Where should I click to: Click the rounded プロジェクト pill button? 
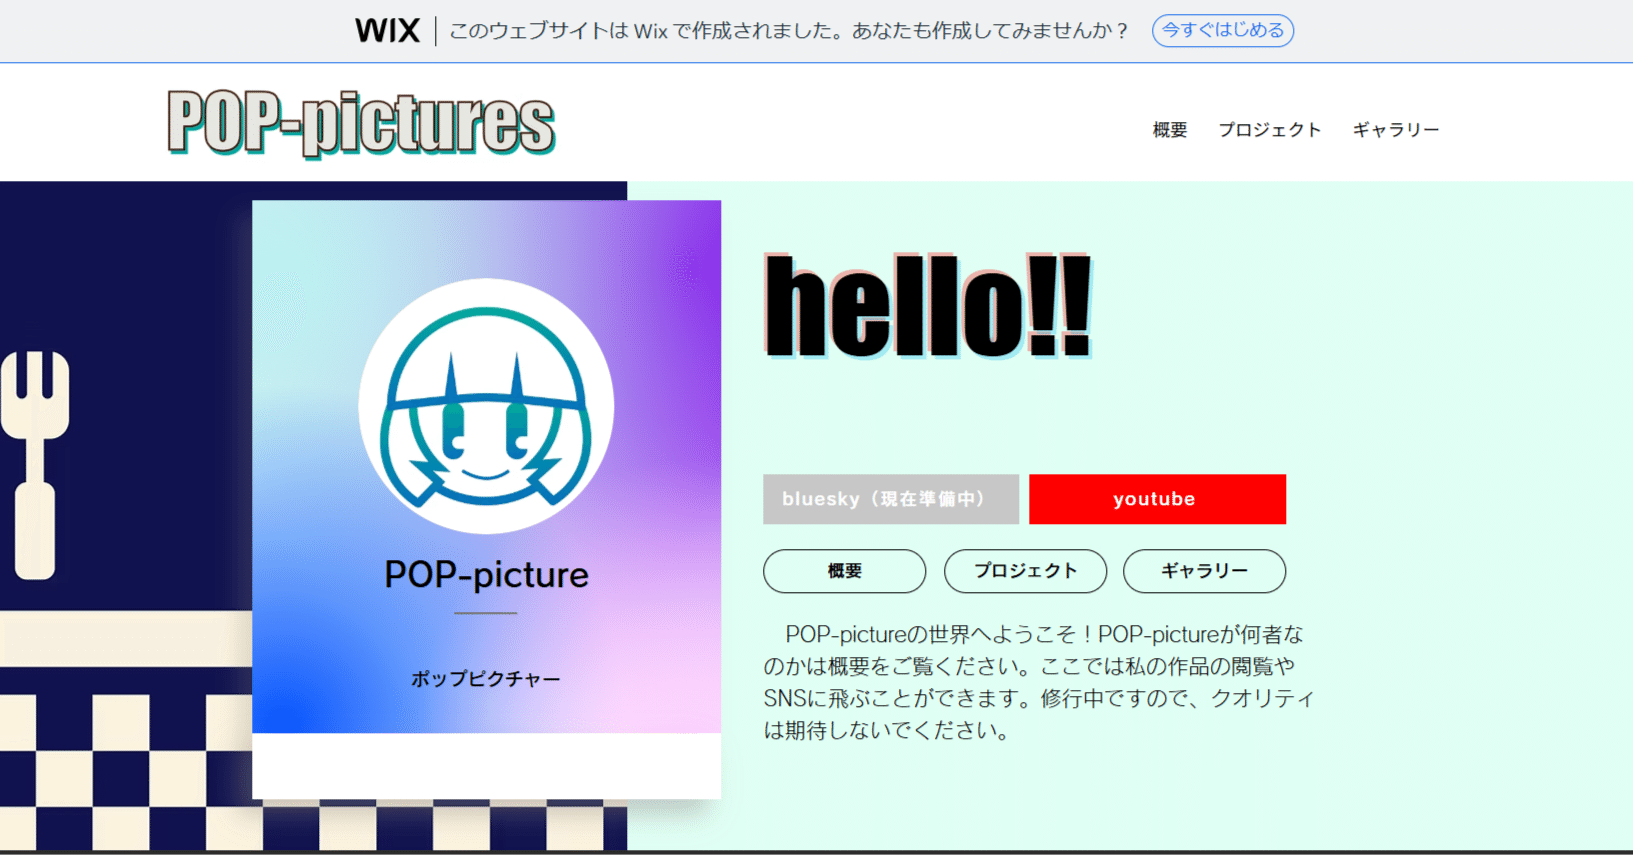click(x=1025, y=571)
